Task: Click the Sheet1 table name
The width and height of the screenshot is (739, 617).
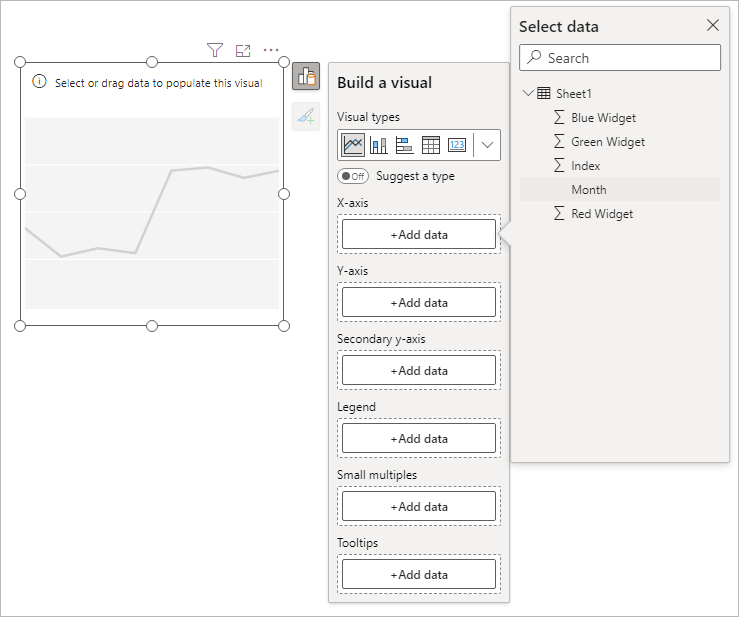Action: [574, 93]
